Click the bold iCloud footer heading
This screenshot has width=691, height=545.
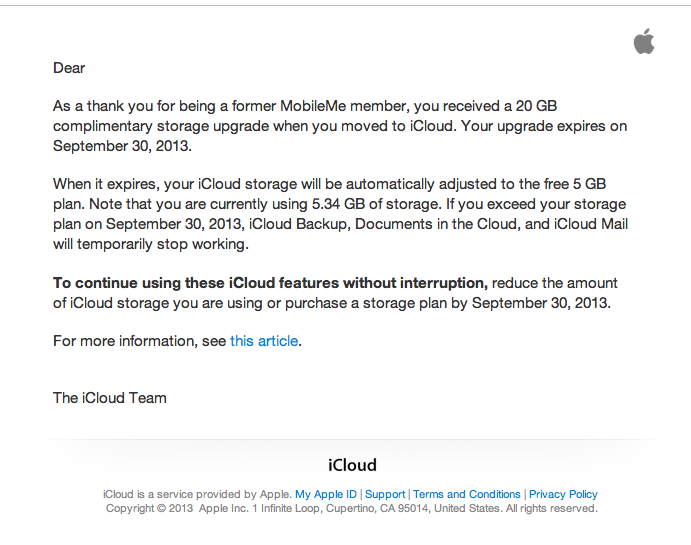coord(352,465)
